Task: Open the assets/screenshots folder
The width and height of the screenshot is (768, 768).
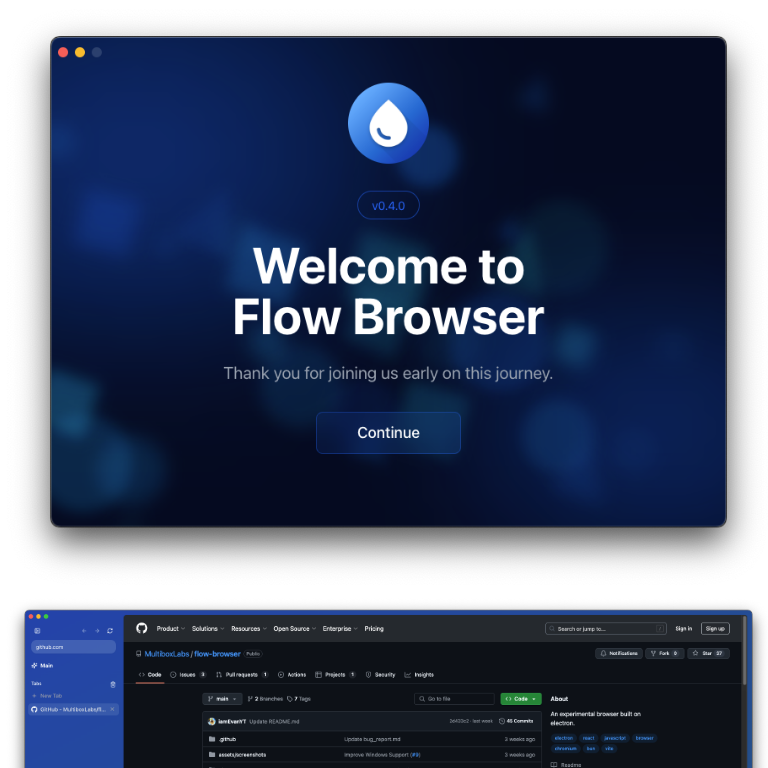Action: click(242, 754)
